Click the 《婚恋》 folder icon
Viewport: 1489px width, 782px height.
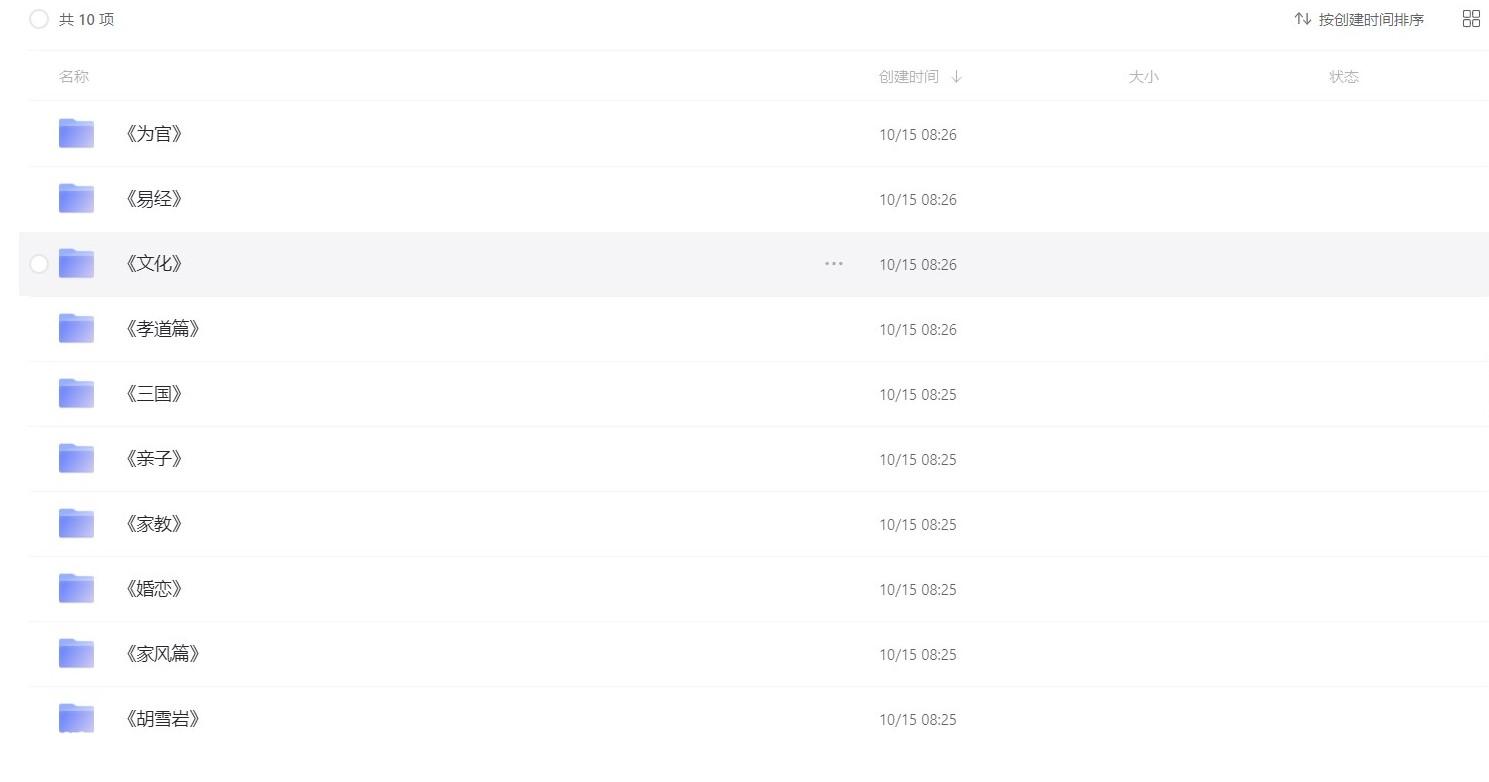click(76, 588)
